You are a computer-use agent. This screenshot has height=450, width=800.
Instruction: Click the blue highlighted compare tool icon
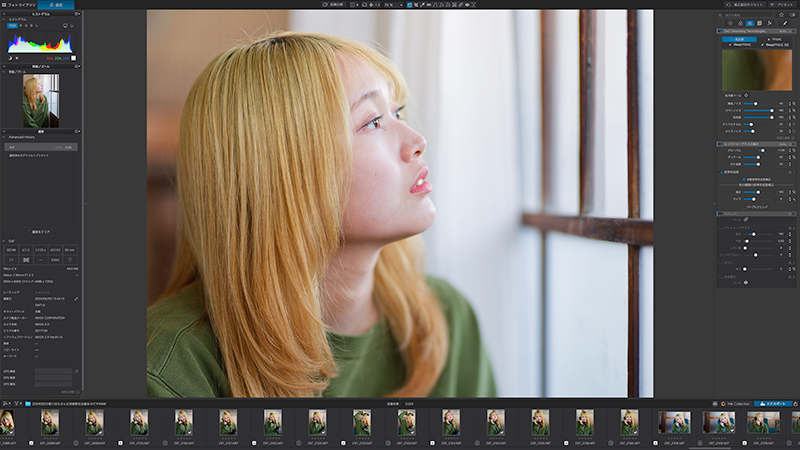pyautogui.click(x=409, y=5)
